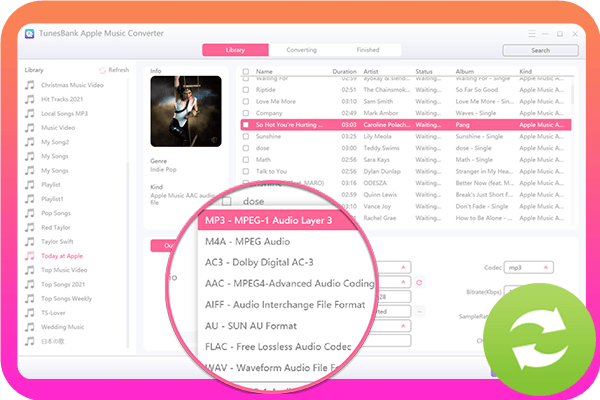This screenshot has height=400, width=600.
Task: Click music note icon beside Taylor Swift
Action: coord(29,242)
